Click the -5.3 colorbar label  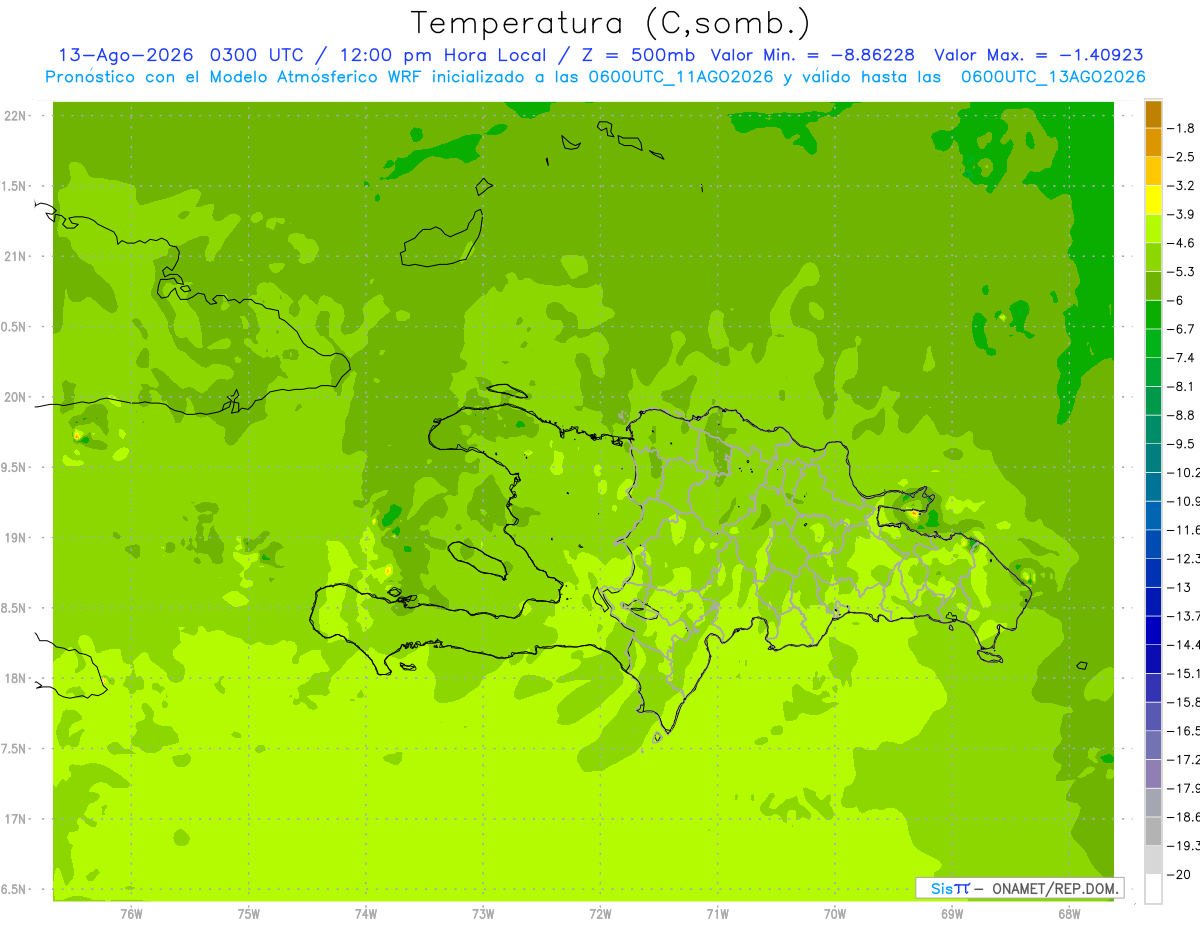pyautogui.click(x=1180, y=271)
